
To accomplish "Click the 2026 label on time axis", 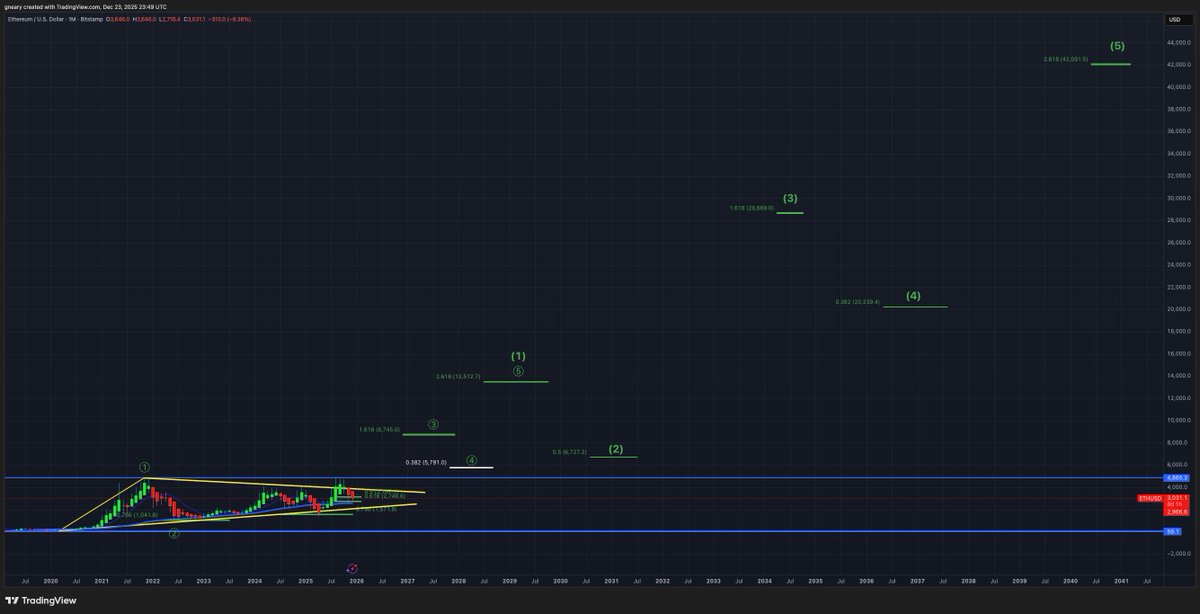I will 357,580.
